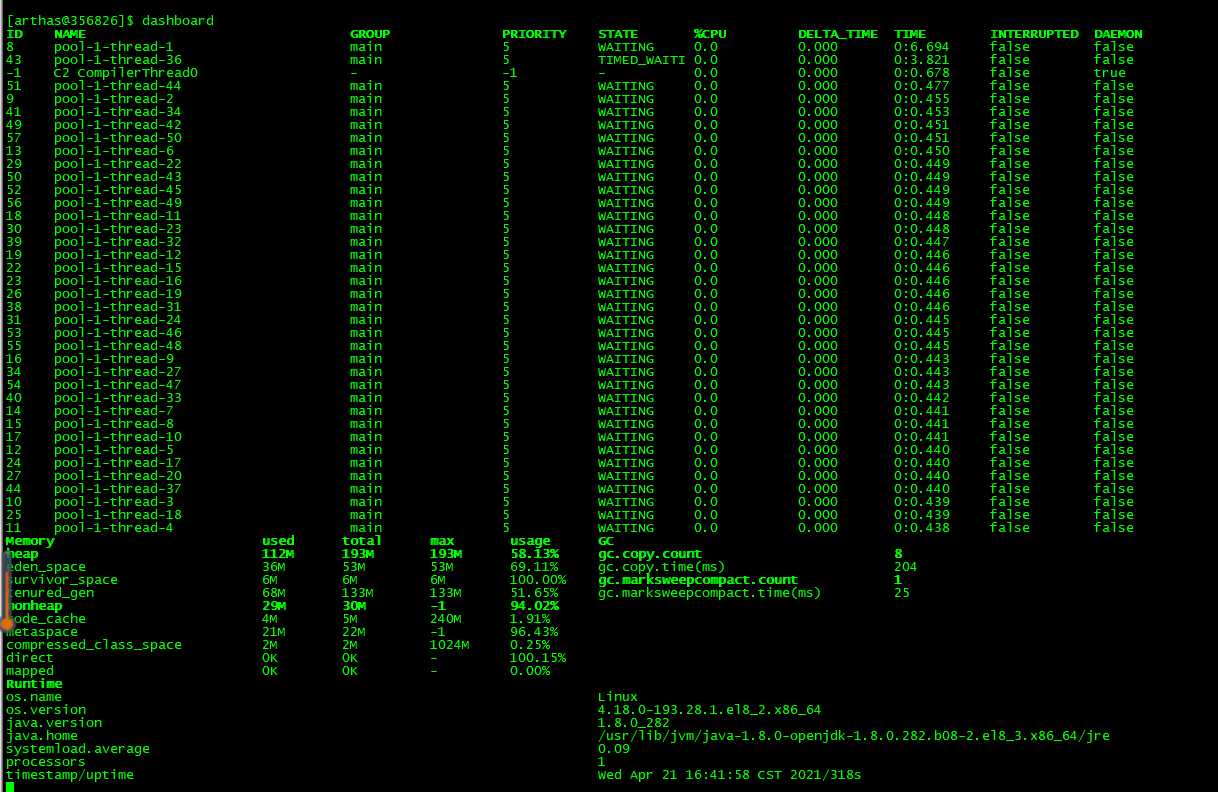Click the time value 0:0.447
Viewport: 1218px width, 792px height.
pyautogui.click(x=922, y=242)
